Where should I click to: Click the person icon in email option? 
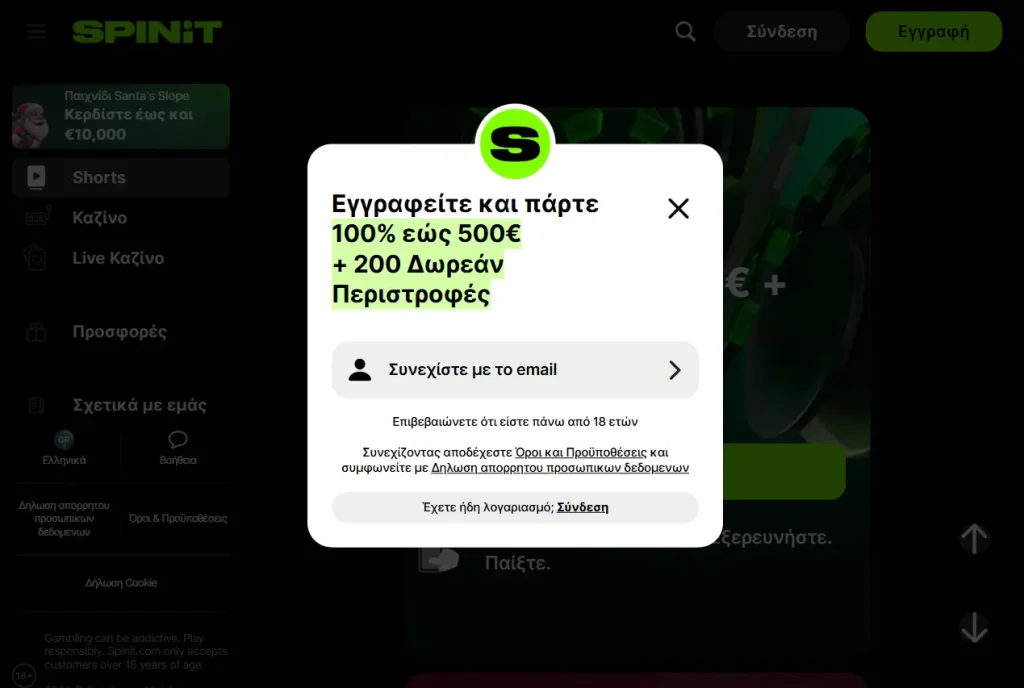pyautogui.click(x=359, y=369)
